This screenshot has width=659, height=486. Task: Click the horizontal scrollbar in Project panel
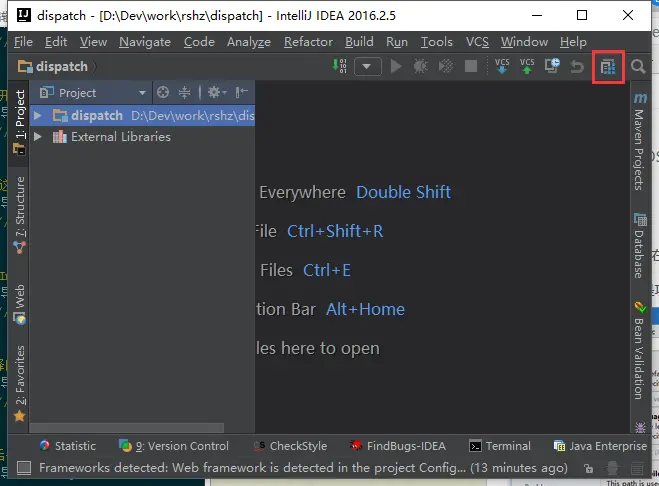point(127,428)
